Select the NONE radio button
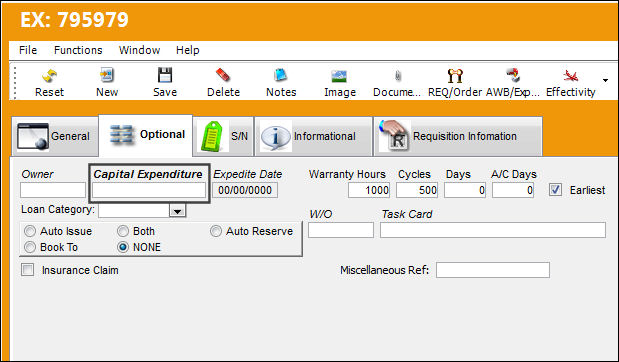619x362 pixels. point(123,247)
